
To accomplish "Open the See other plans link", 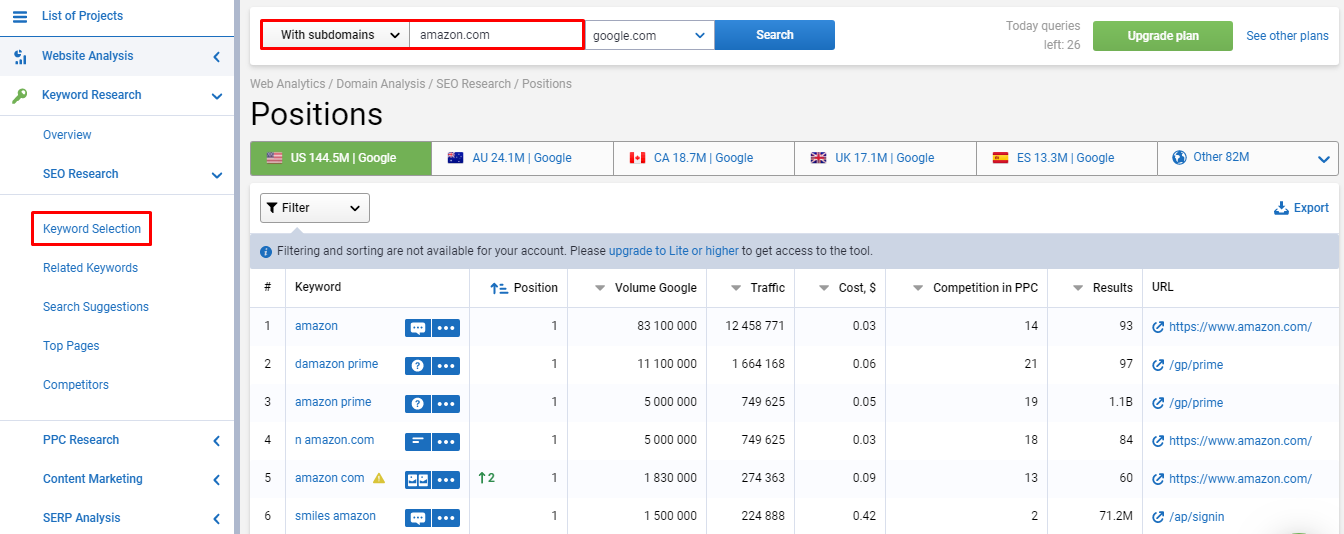I will [x=1288, y=36].
